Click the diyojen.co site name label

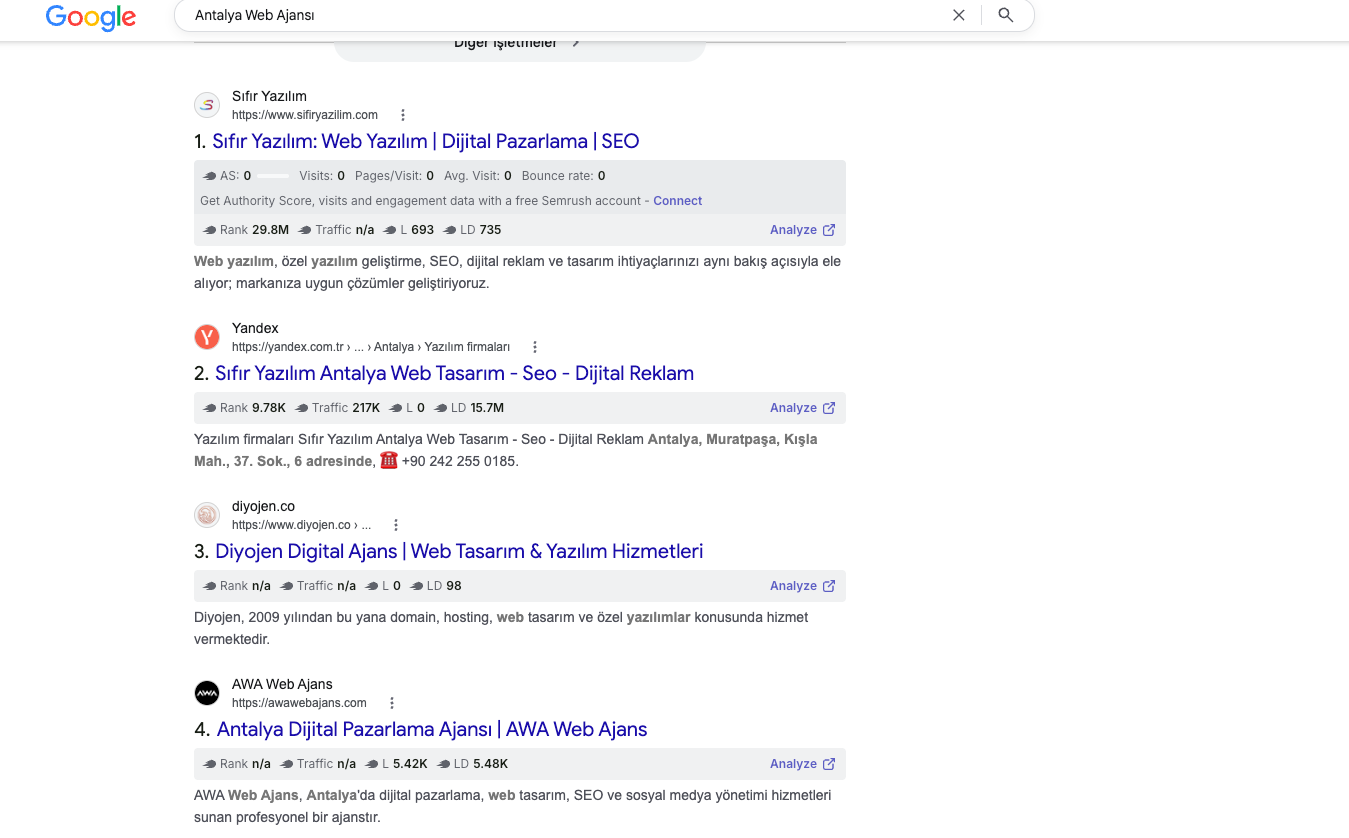(263, 506)
